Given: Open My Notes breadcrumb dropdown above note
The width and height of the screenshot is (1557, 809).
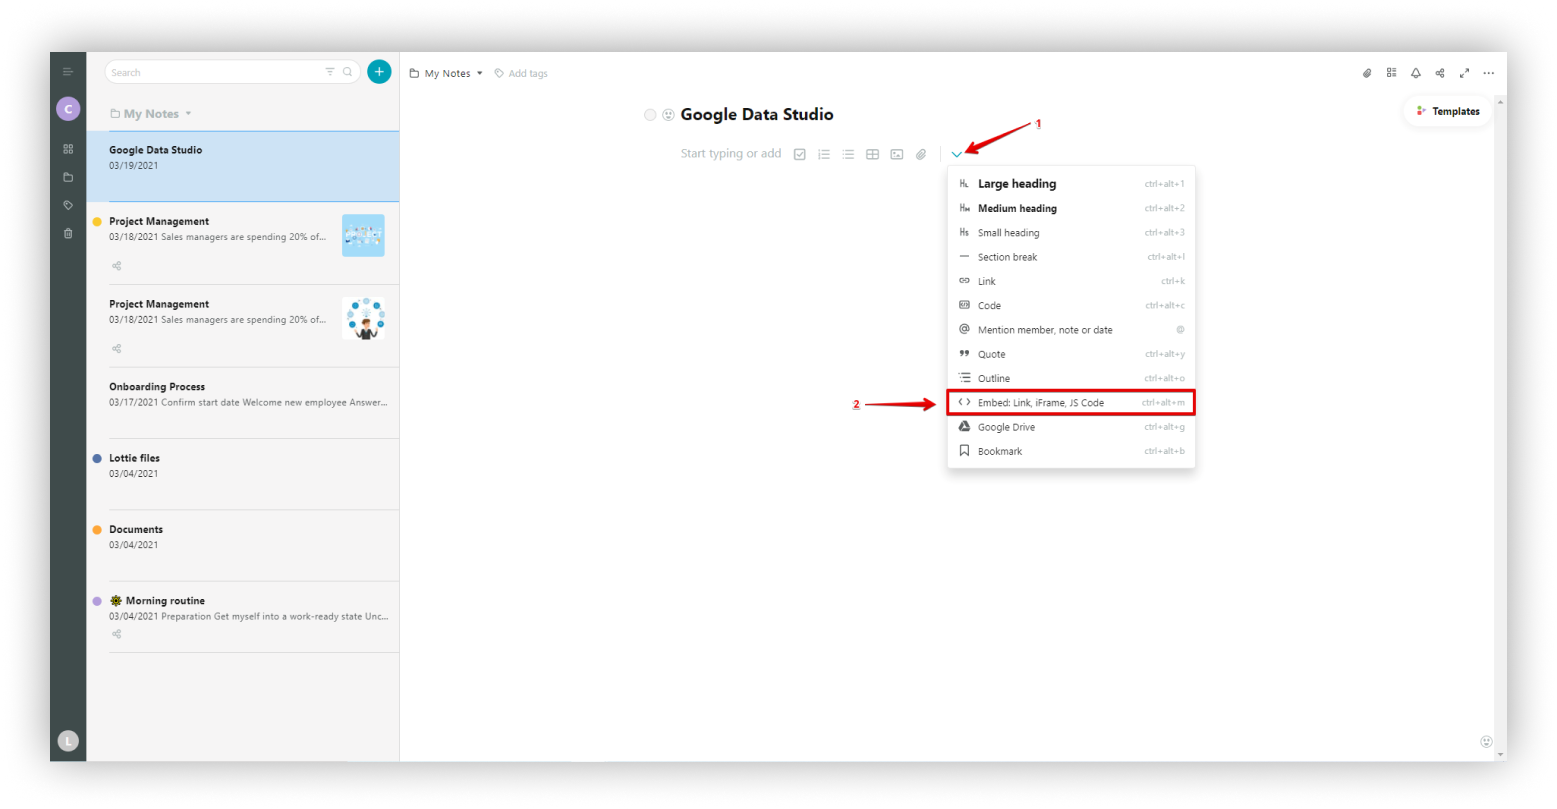Looking at the screenshot, I should (446, 73).
